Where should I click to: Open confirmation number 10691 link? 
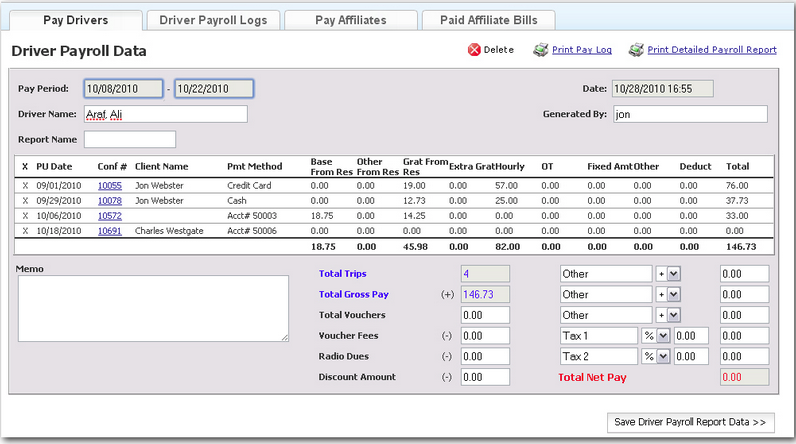tap(109, 230)
